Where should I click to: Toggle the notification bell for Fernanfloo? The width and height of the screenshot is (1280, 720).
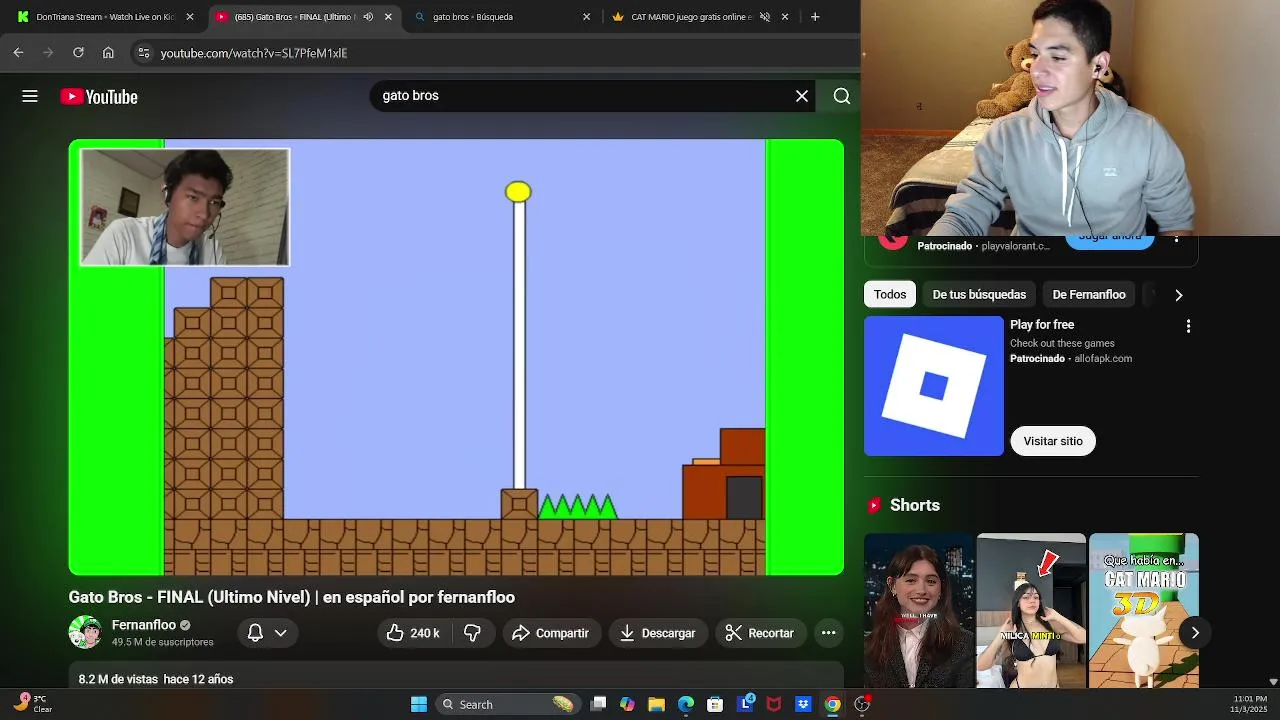tap(255, 633)
